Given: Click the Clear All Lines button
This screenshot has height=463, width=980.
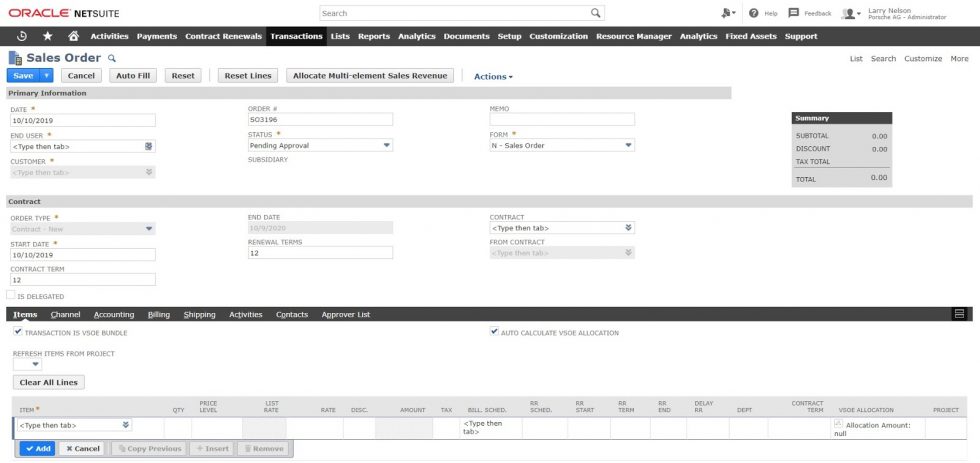Looking at the screenshot, I should coord(48,382).
